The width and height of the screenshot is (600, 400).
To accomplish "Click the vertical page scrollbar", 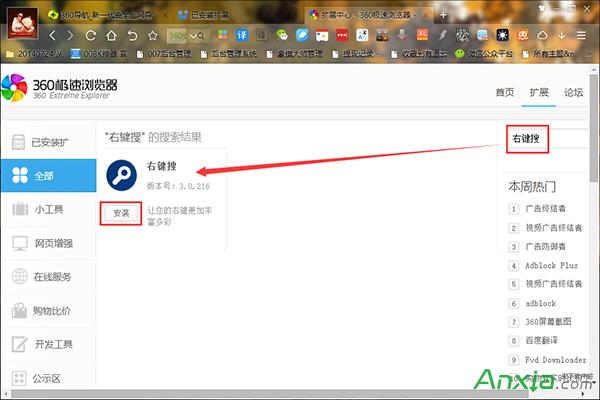I will click(x=594, y=130).
